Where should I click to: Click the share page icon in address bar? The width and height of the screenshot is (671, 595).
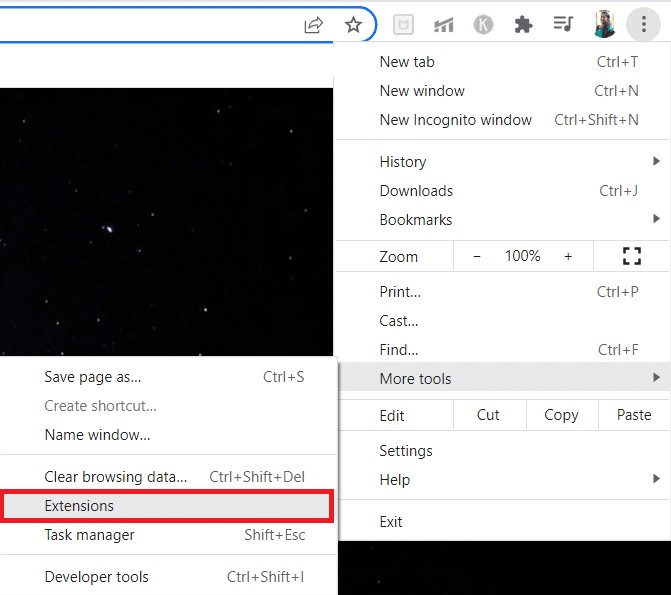pyautogui.click(x=314, y=24)
